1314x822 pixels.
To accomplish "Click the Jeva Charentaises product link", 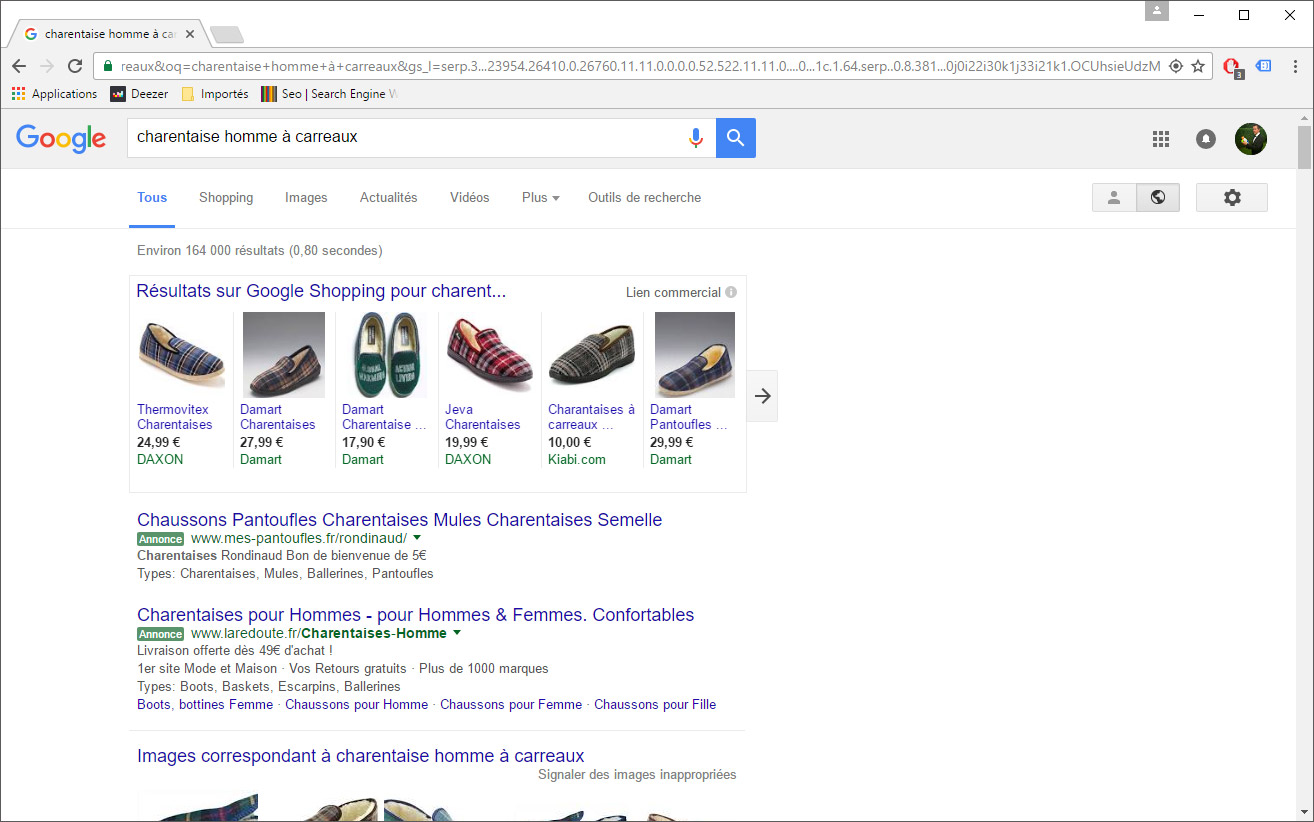I will 483,417.
